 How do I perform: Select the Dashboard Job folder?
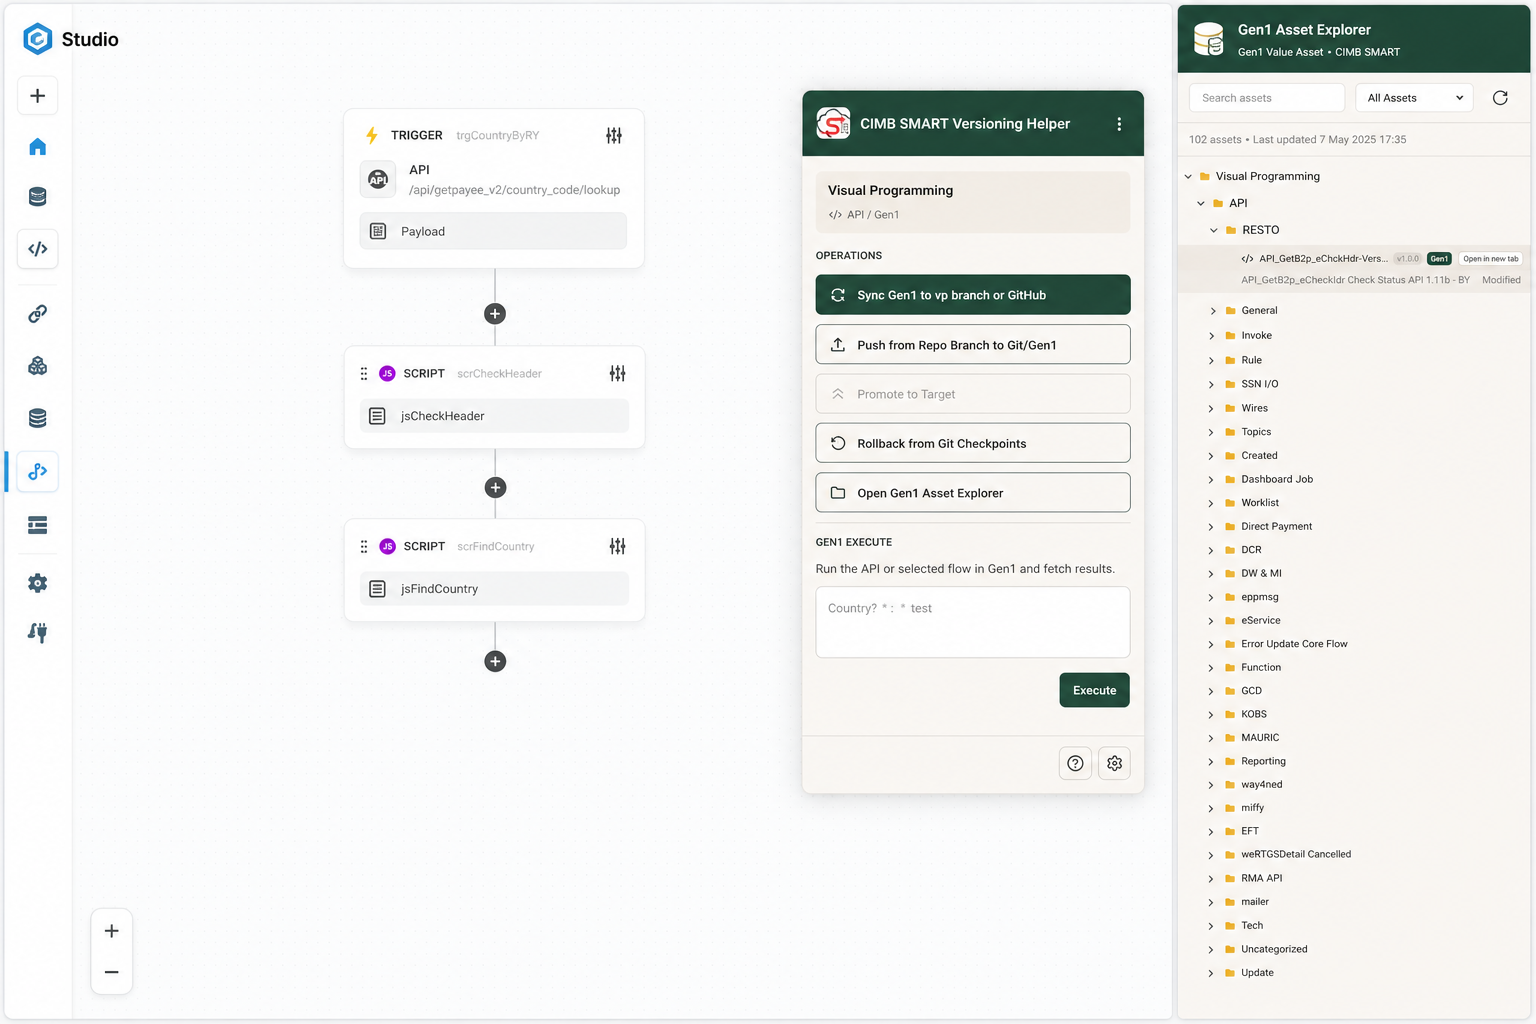[x=1276, y=479]
